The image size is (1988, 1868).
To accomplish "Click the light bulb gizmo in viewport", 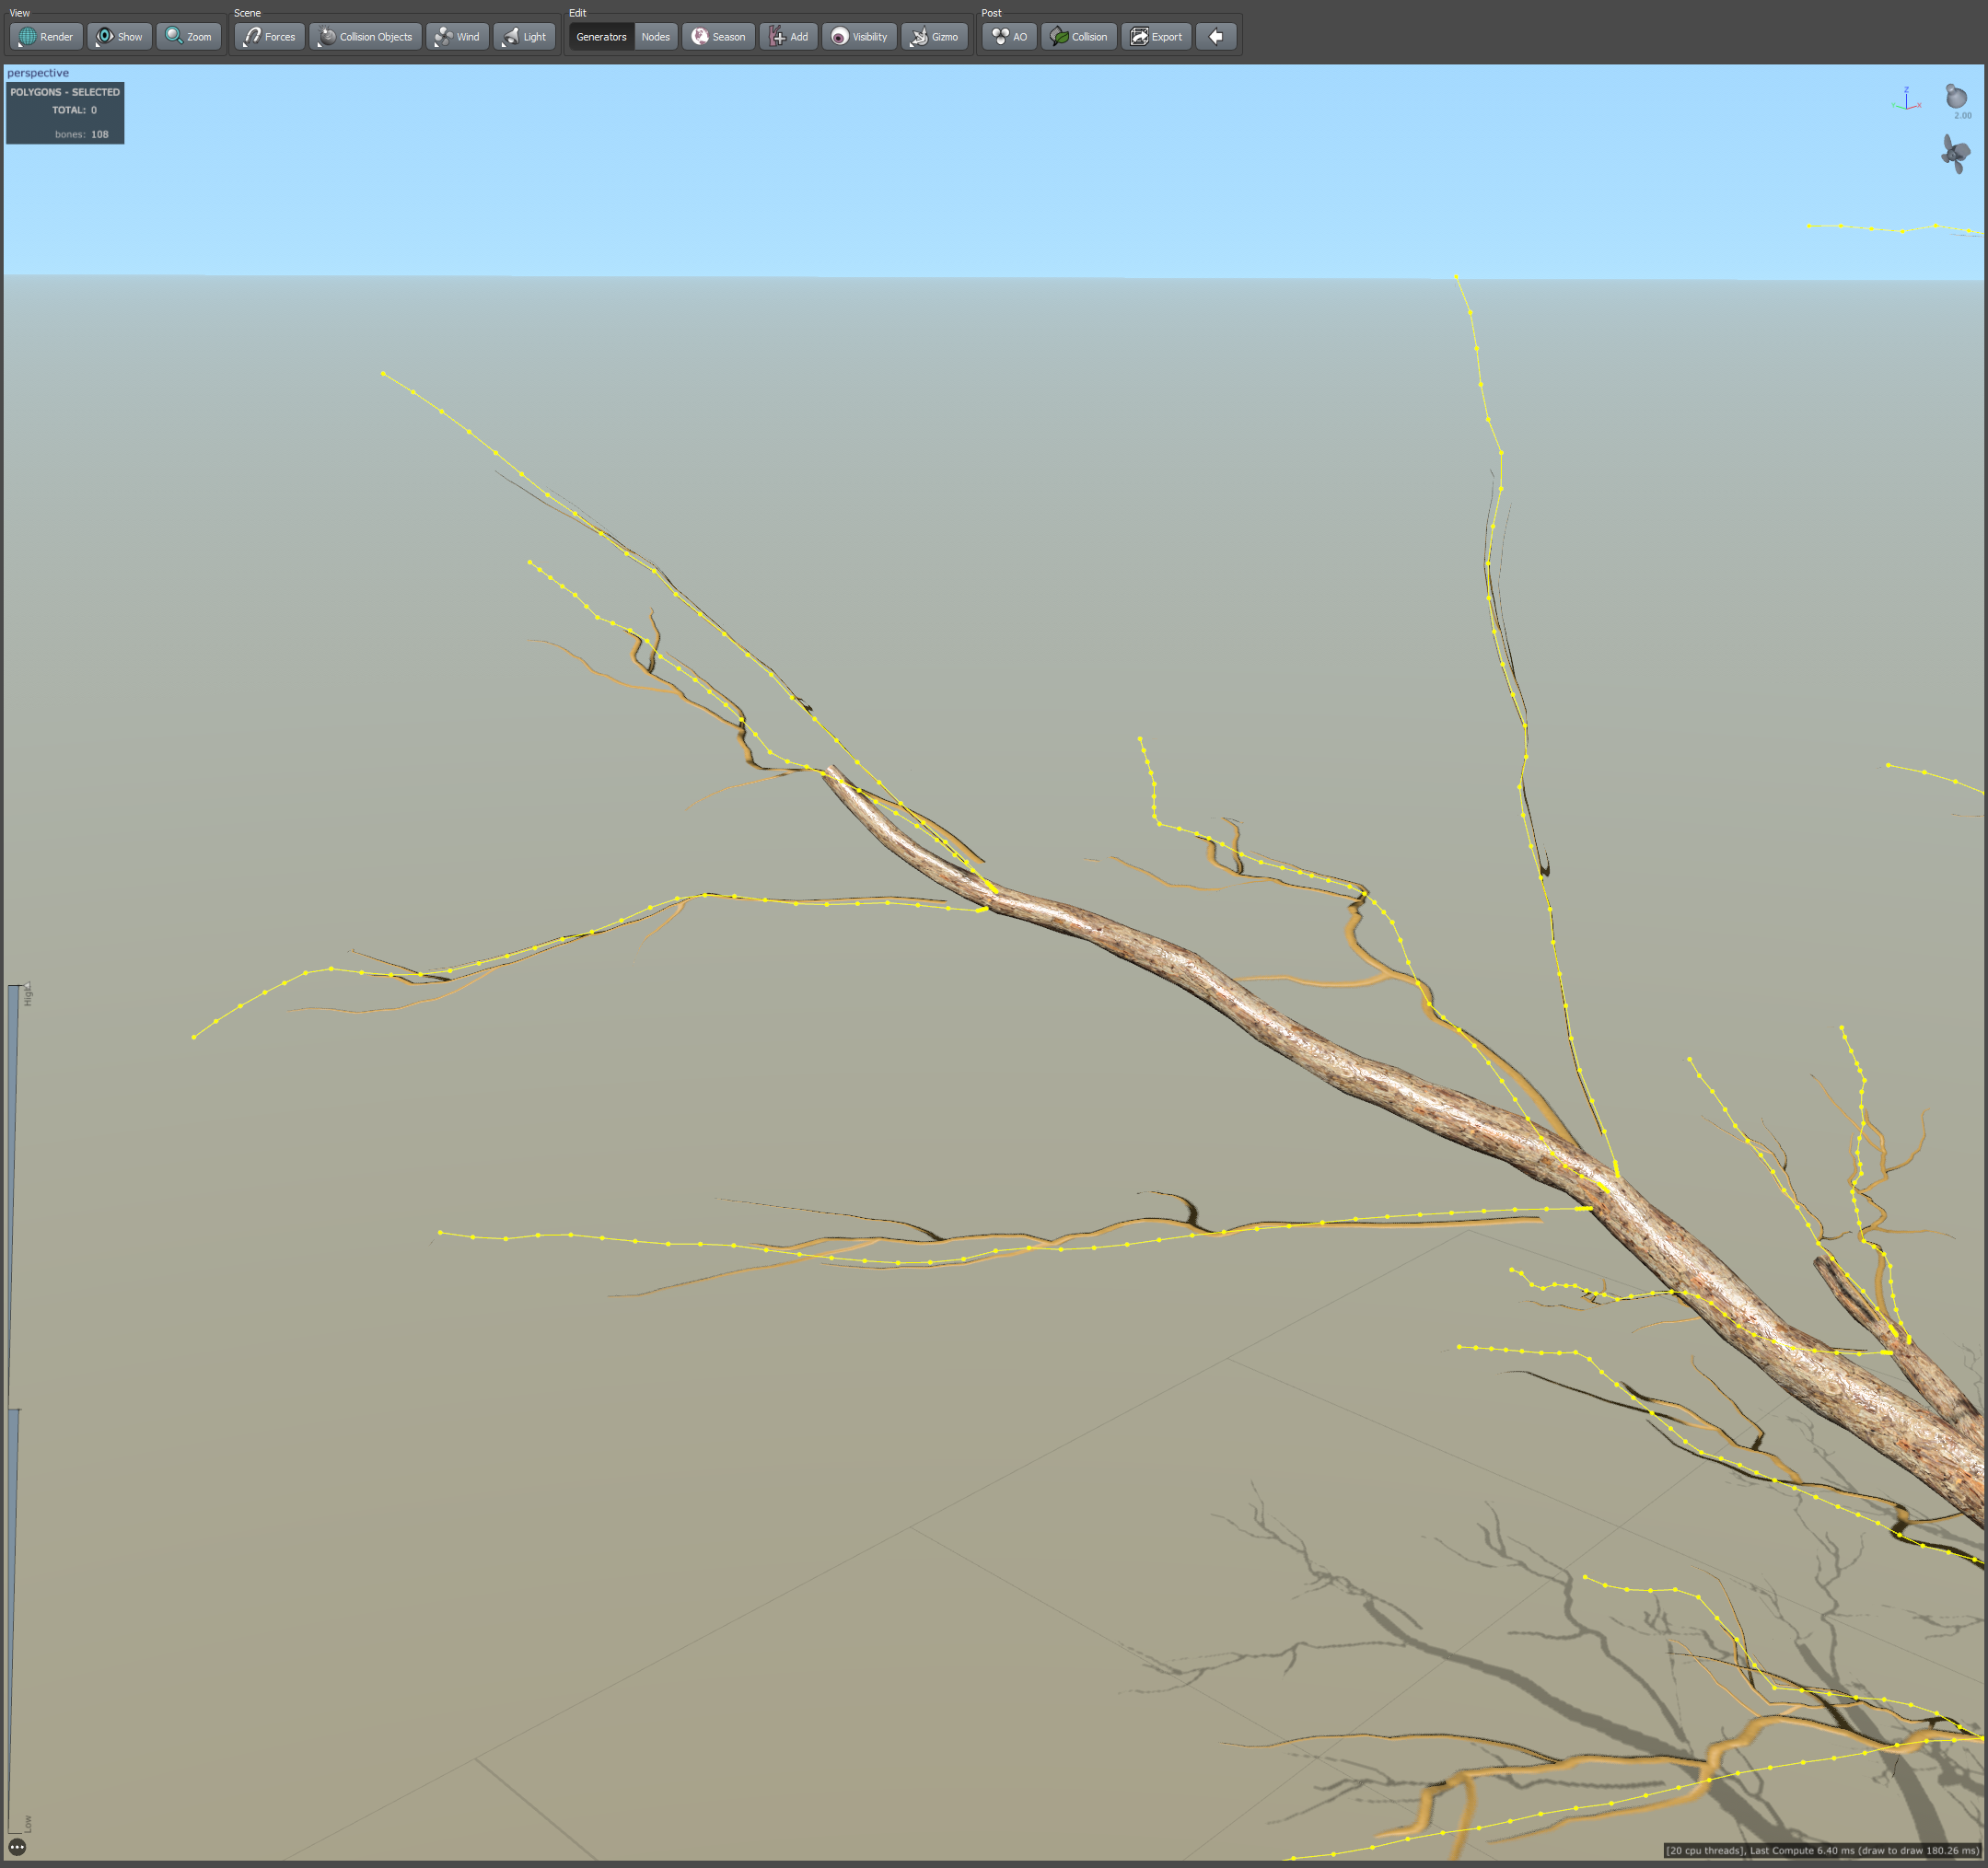I will tap(1956, 97).
